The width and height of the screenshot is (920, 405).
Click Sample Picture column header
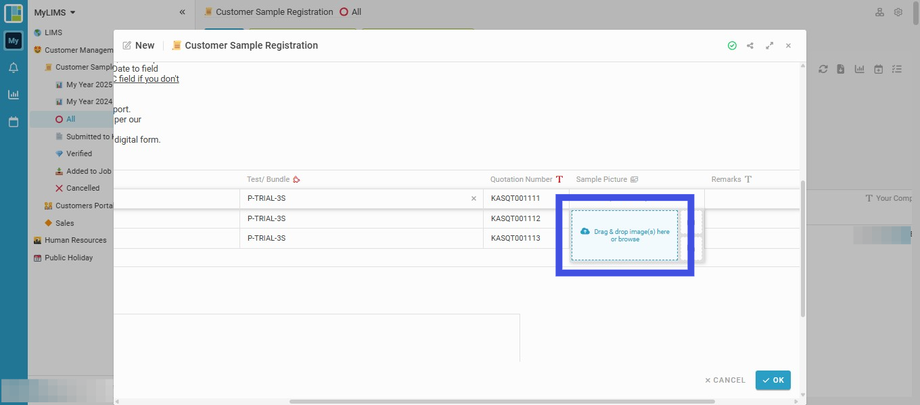[601, 179]
